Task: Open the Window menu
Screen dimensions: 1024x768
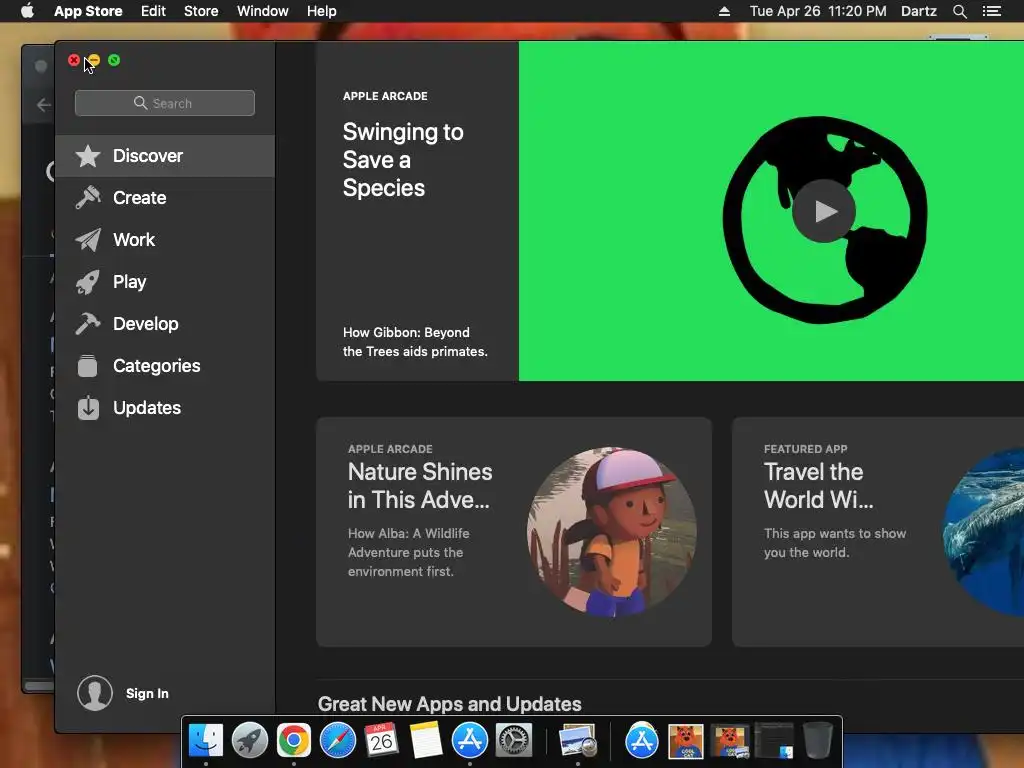Action: [x=263, y=11]
